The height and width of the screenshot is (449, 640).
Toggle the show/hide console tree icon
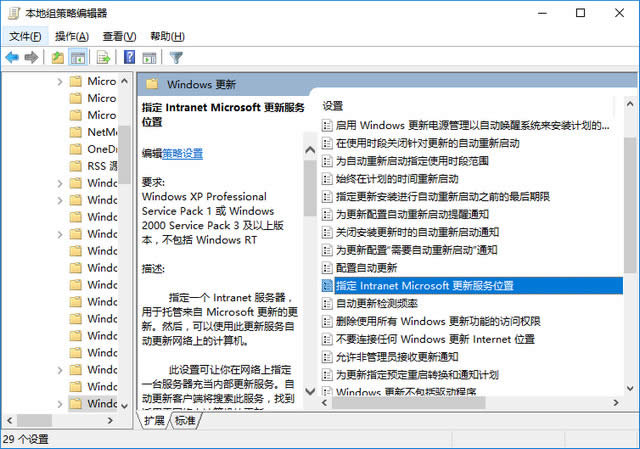[x=79, y=57]
